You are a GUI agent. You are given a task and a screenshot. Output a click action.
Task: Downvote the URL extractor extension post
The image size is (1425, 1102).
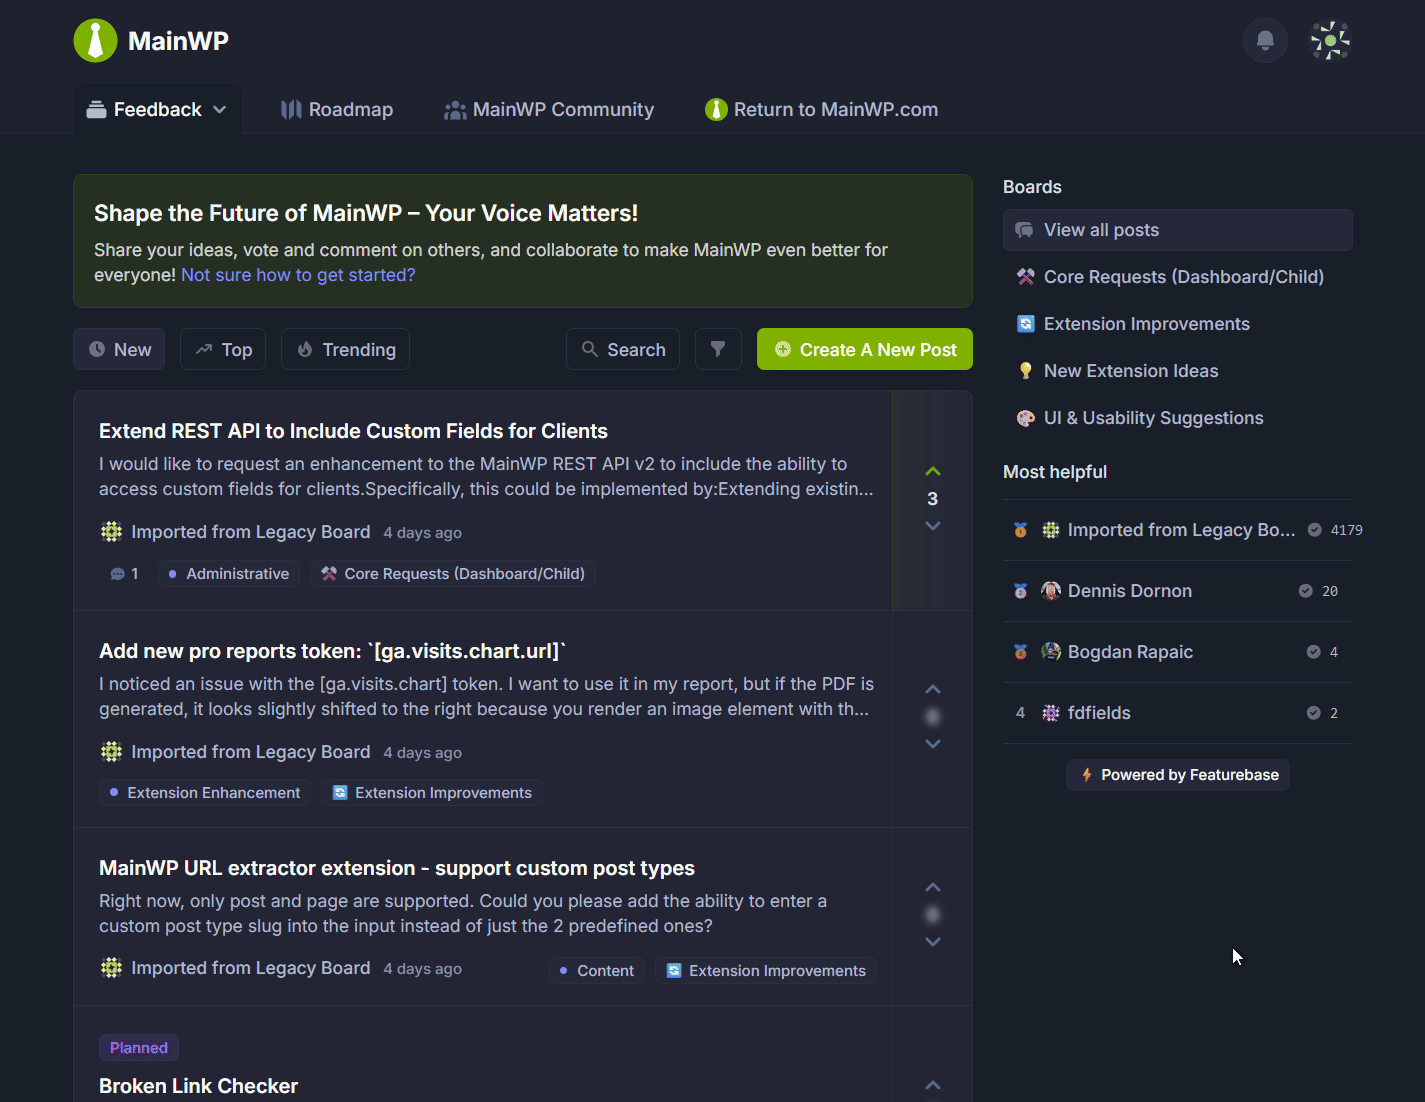933,942
